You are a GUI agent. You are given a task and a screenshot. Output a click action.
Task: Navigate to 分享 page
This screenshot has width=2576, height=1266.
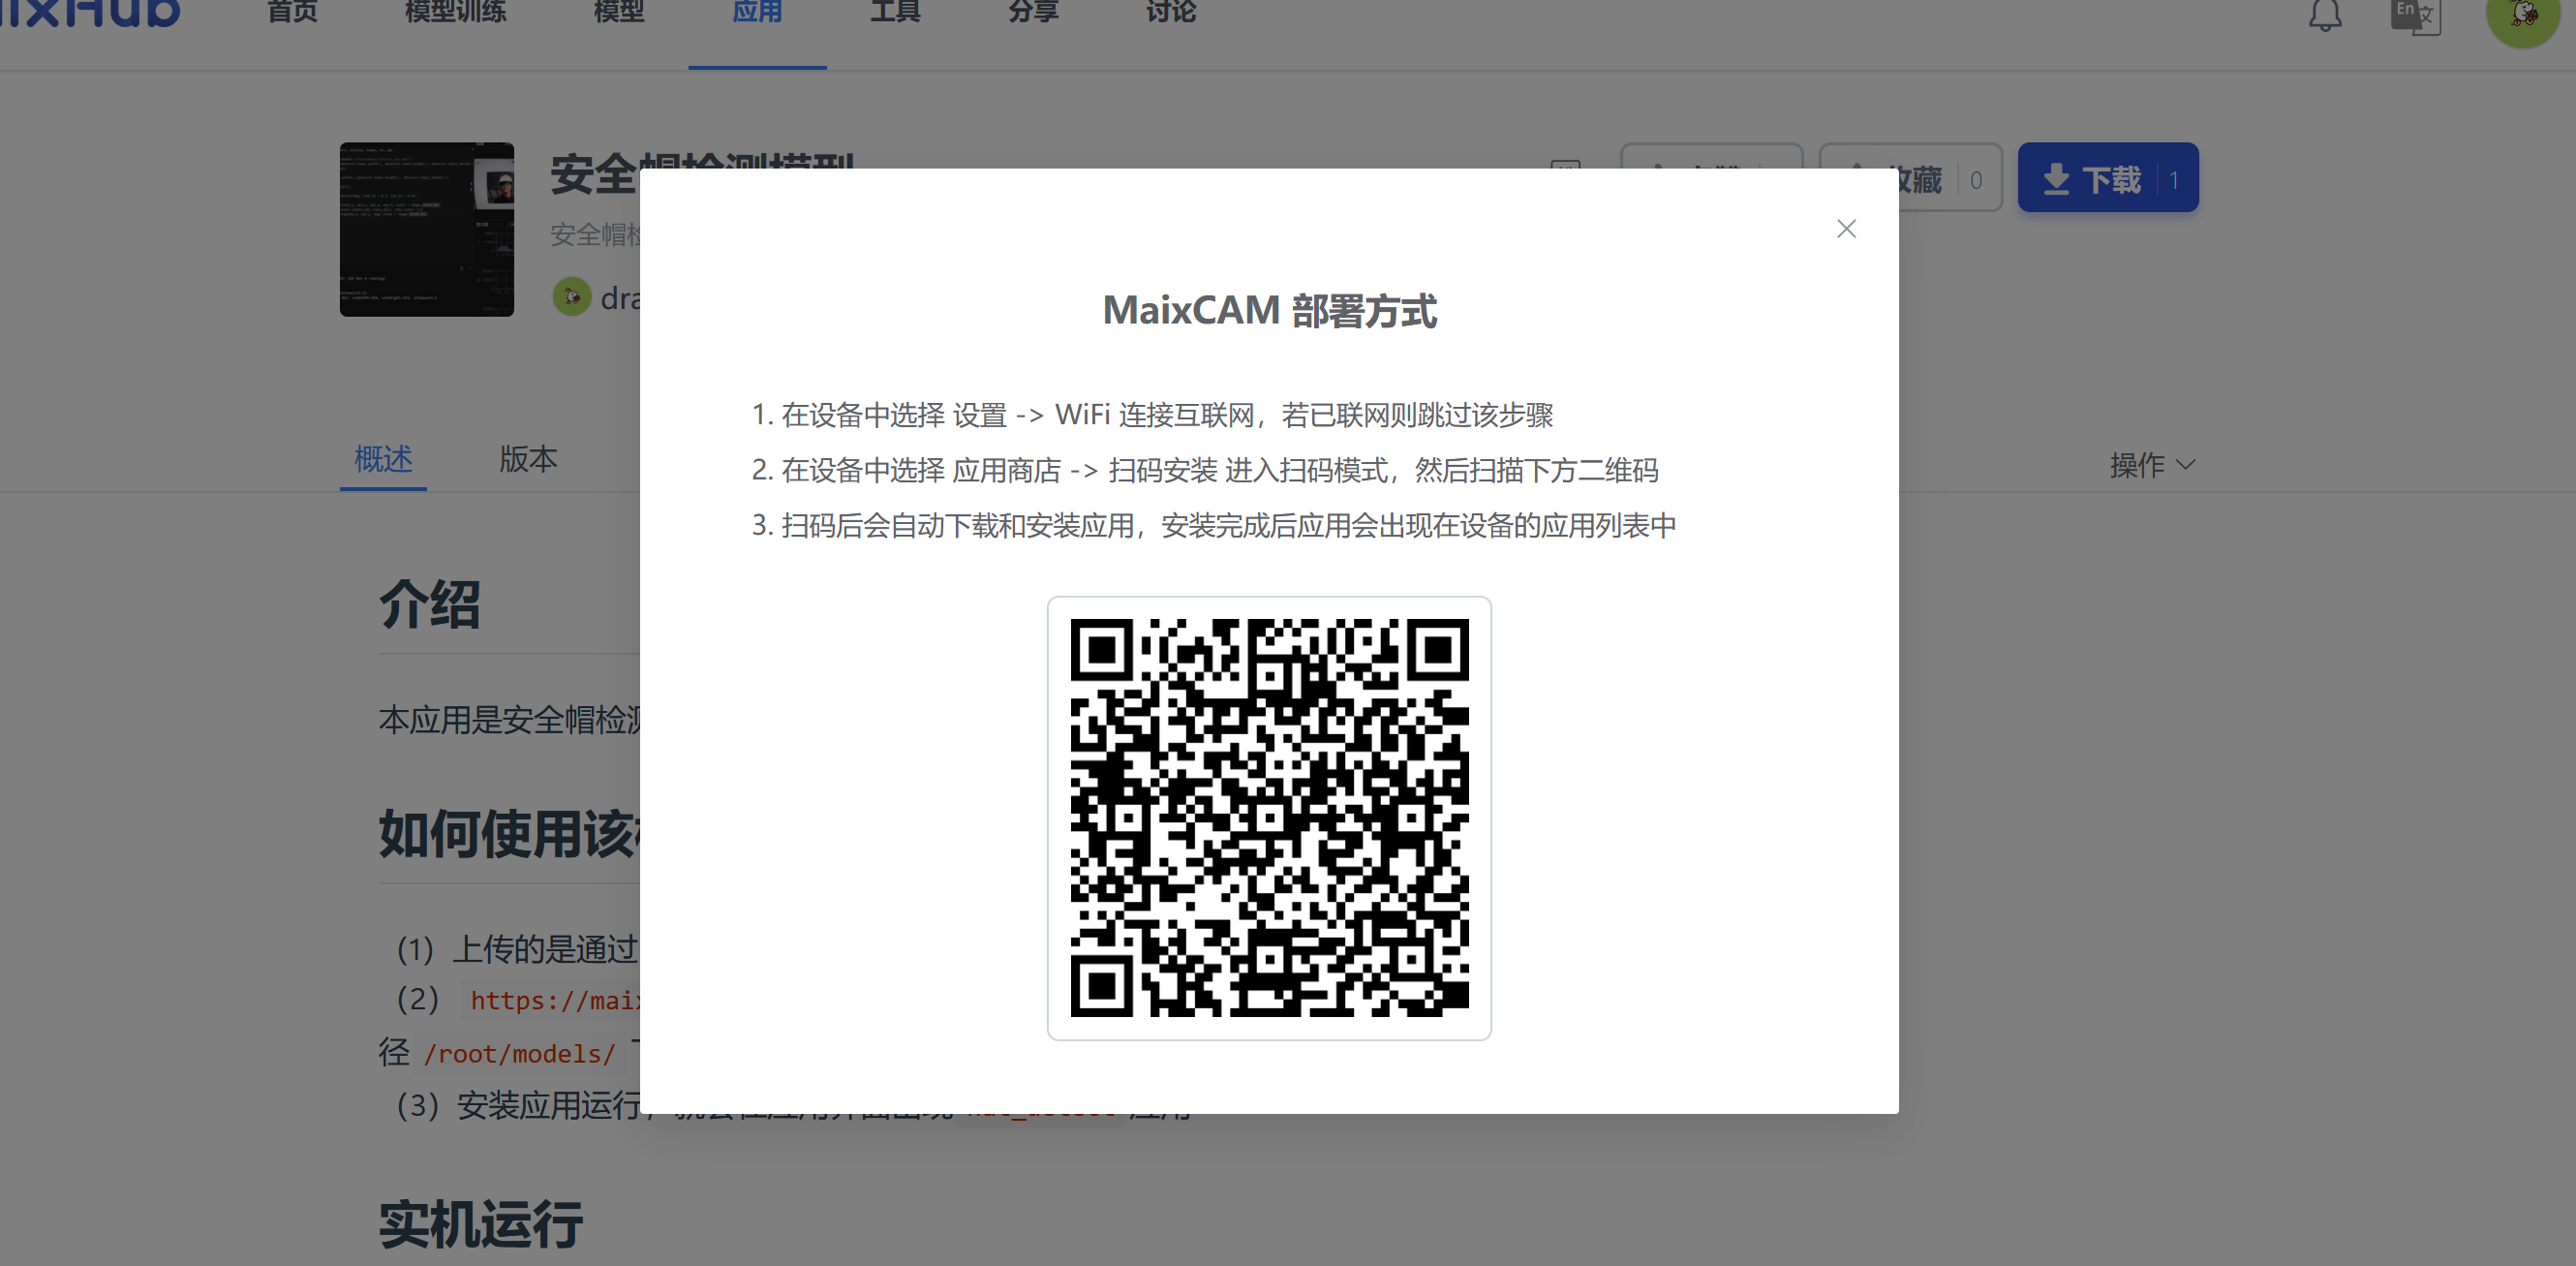pyautogui.click(x=1033, y=12)
